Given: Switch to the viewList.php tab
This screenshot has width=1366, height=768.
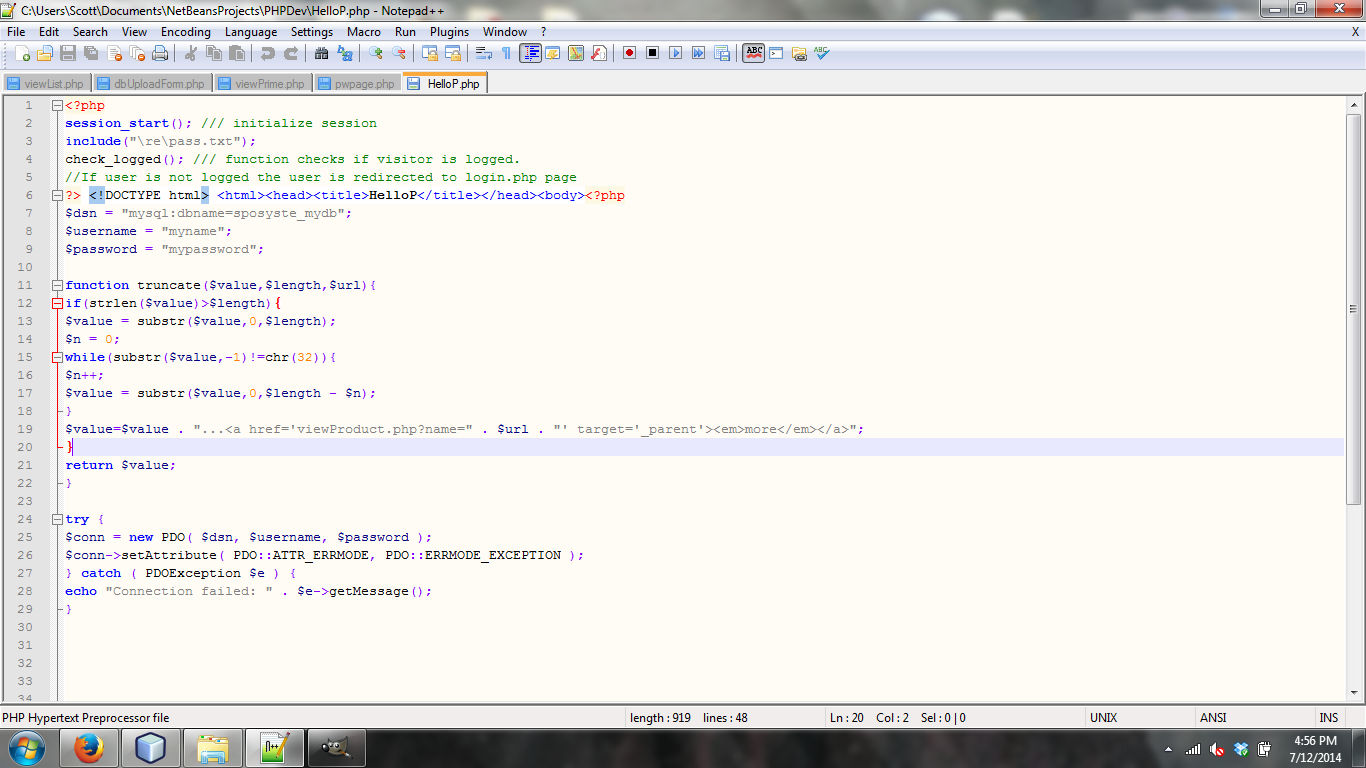Looking at the screenshot, I should pyautogui.click(x=47, y=84).
